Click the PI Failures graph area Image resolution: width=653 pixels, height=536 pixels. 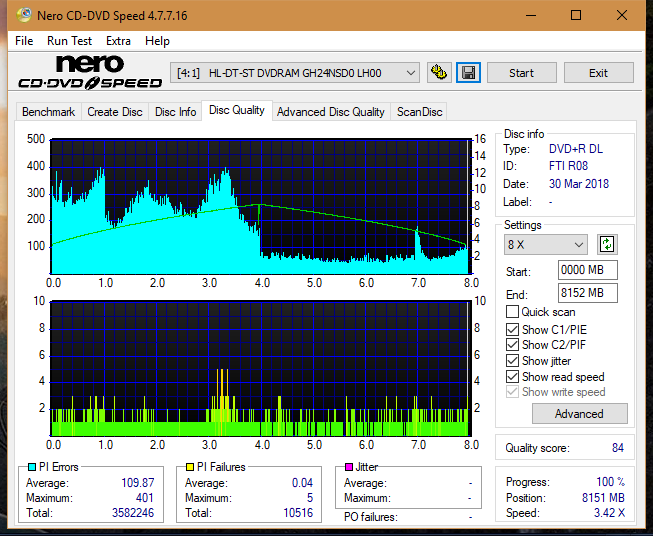point(261,369)
